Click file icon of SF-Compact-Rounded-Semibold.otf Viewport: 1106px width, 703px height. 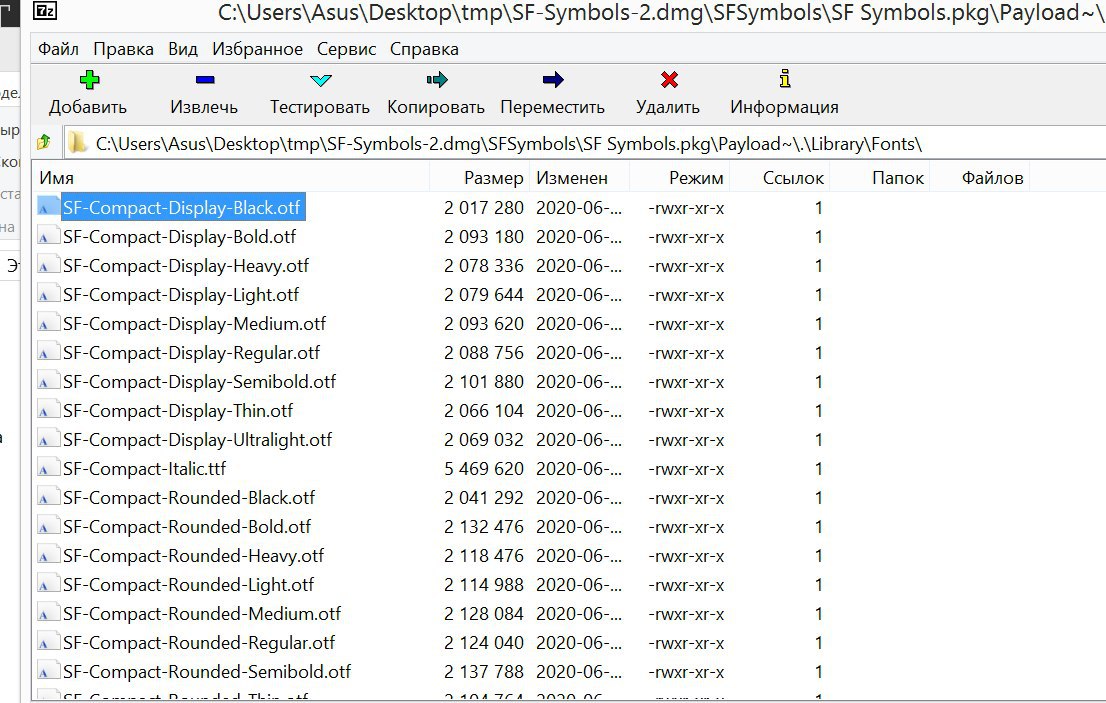[x=47, y=672]
